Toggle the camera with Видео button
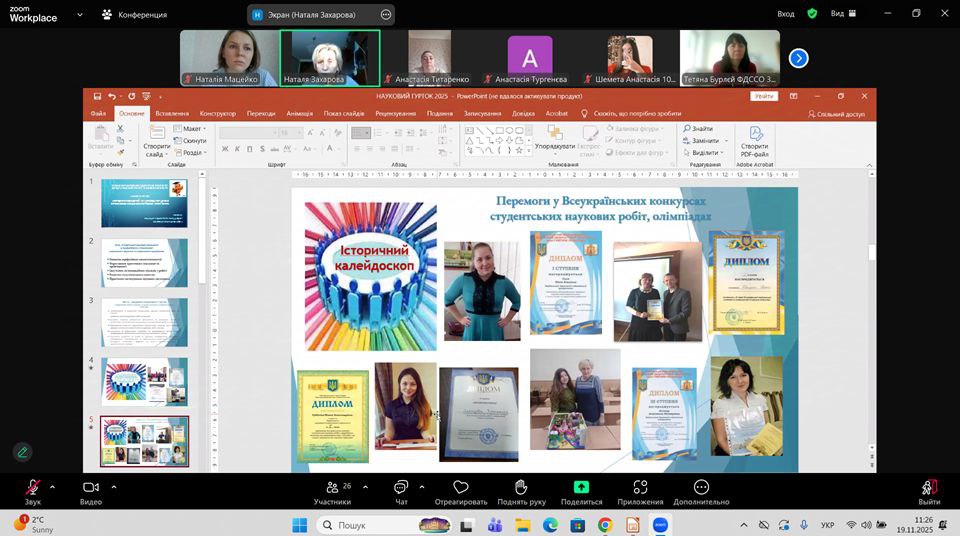Screen dimensions: 961x536 click(x=90, y=487)
